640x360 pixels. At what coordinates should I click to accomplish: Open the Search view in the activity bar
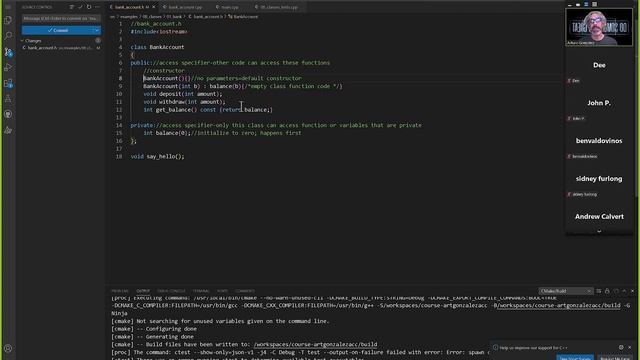[x=8, y=36]
